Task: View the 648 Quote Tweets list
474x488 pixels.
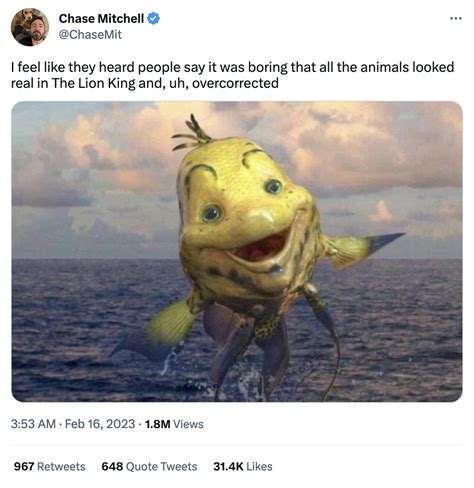Action: click(x=149, y=466)
